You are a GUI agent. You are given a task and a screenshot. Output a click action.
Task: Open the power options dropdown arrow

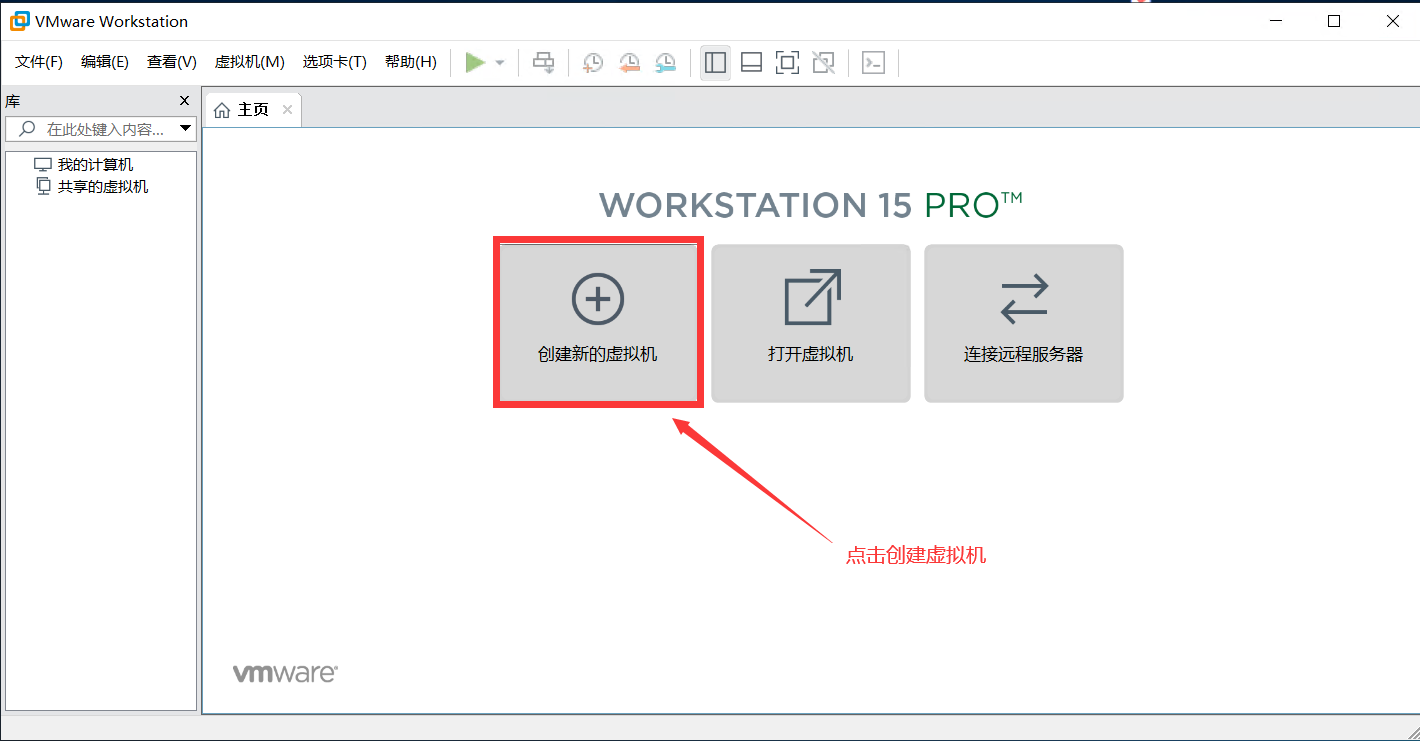[500, 63]
